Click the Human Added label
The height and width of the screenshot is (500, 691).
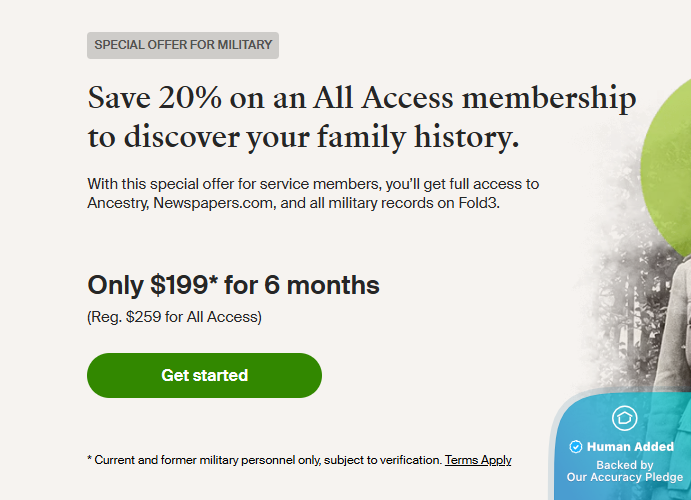coord(630,447)
